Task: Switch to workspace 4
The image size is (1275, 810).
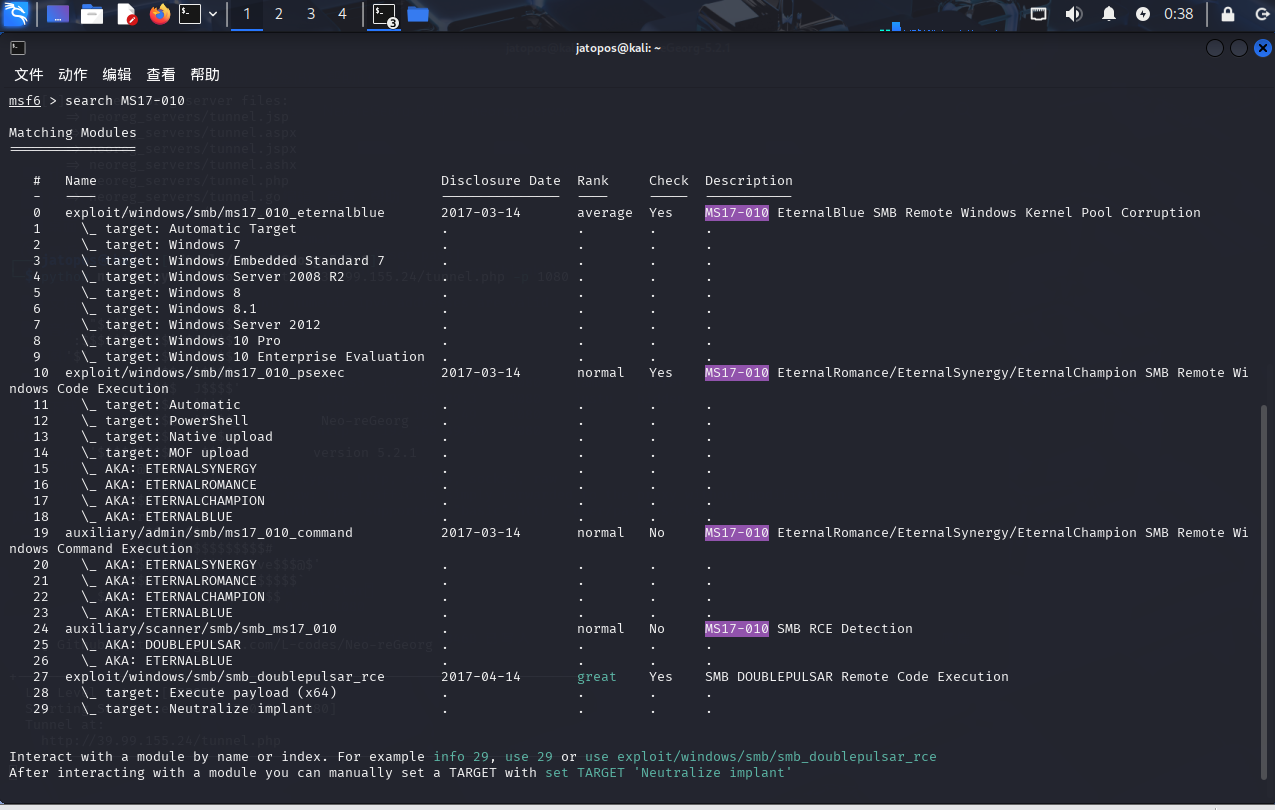Action: point(343,14)
